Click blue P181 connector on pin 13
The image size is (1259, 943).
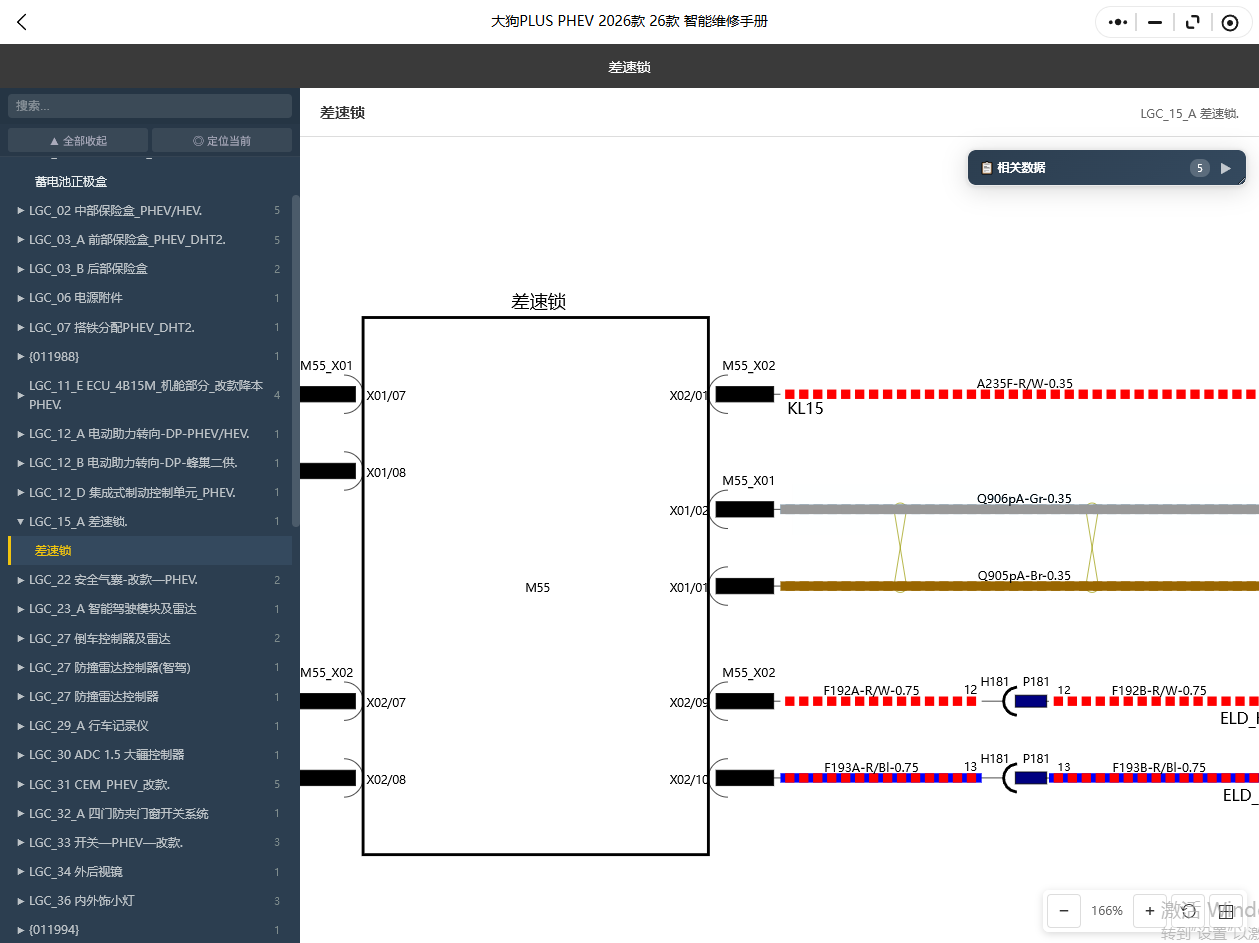tap(1031, 778)
